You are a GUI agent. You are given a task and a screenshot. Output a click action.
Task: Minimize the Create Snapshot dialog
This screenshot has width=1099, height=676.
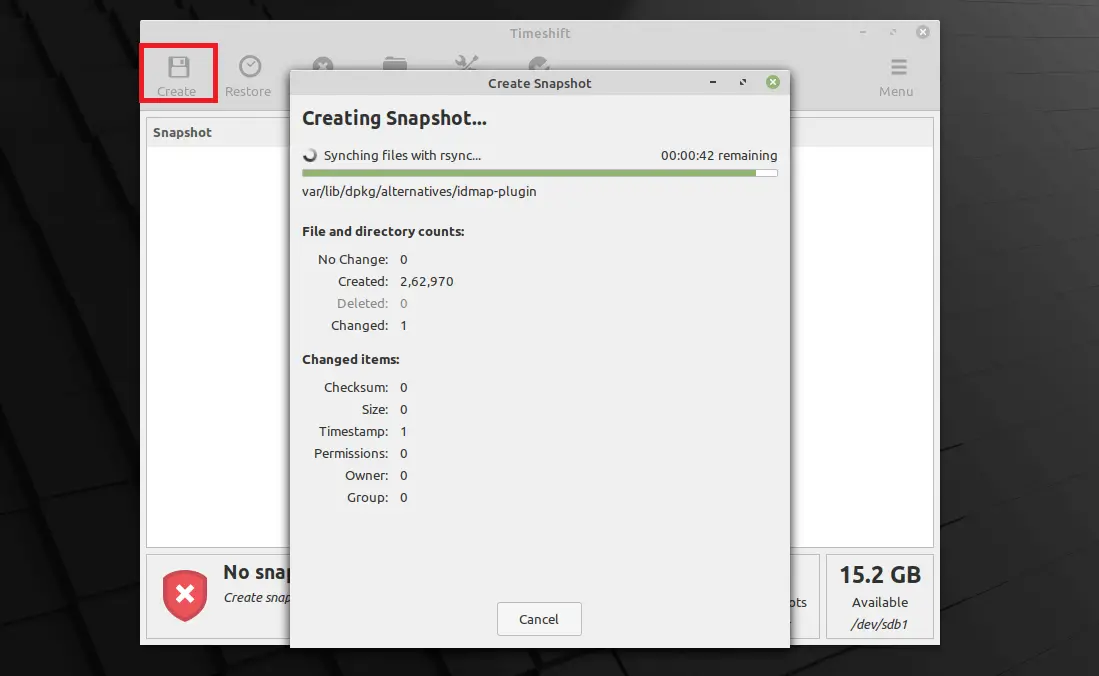(713, 83)
